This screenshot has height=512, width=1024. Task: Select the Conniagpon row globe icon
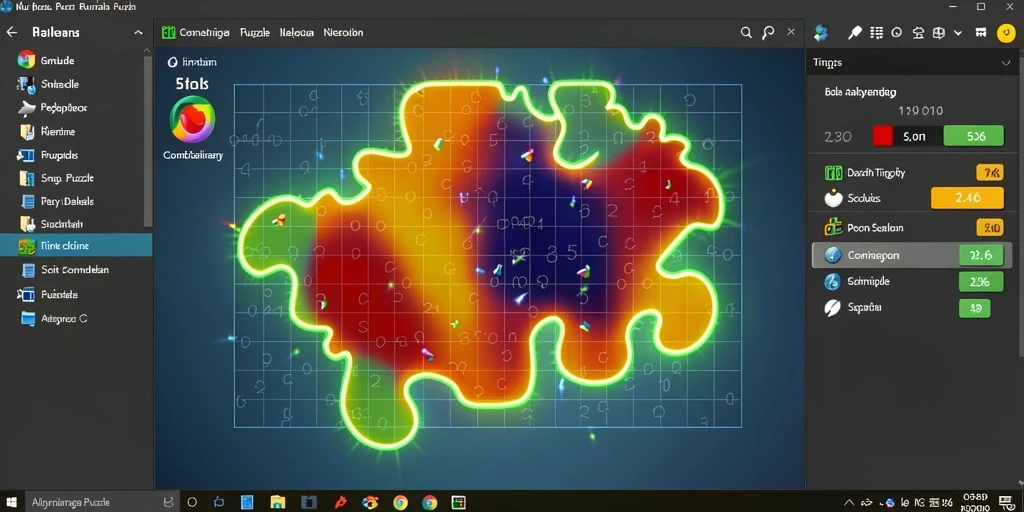point(833,255)
